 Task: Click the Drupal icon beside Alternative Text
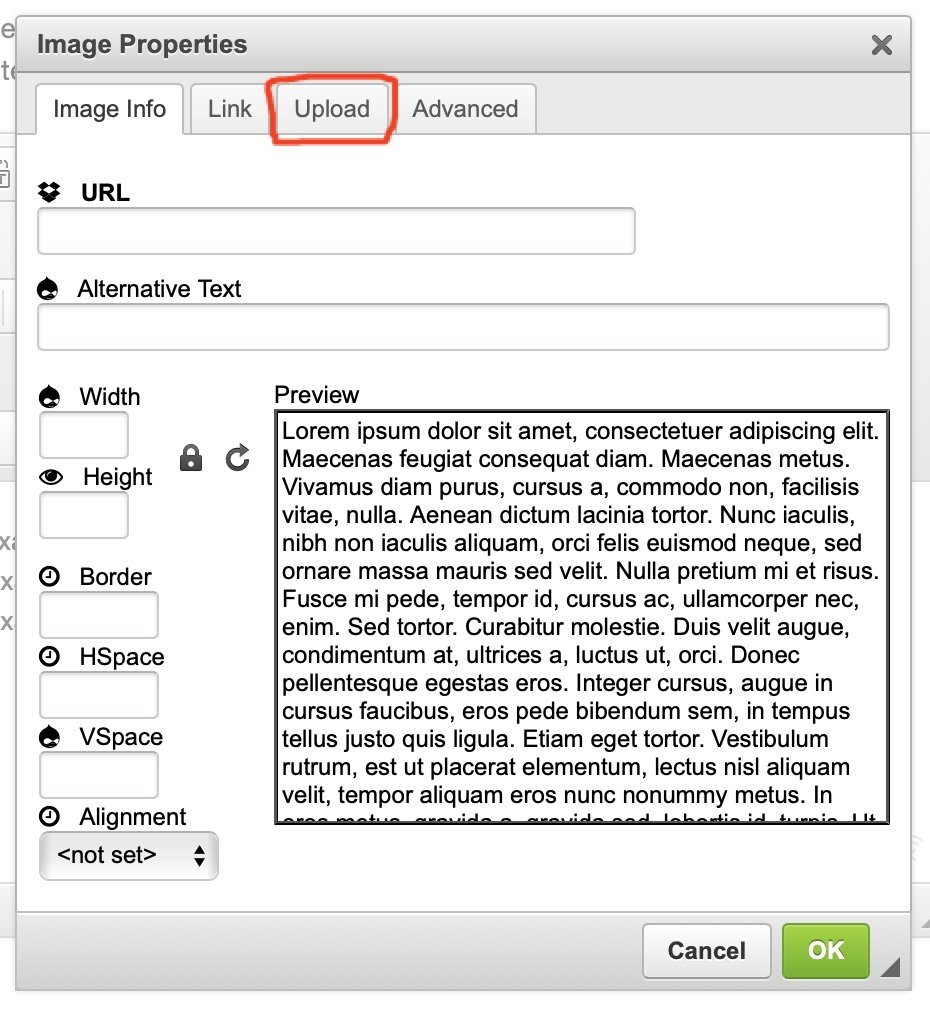click(48, 289)
